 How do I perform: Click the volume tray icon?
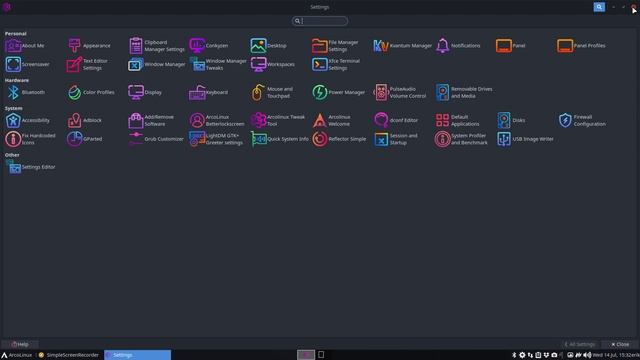click(x=587, y=355)
